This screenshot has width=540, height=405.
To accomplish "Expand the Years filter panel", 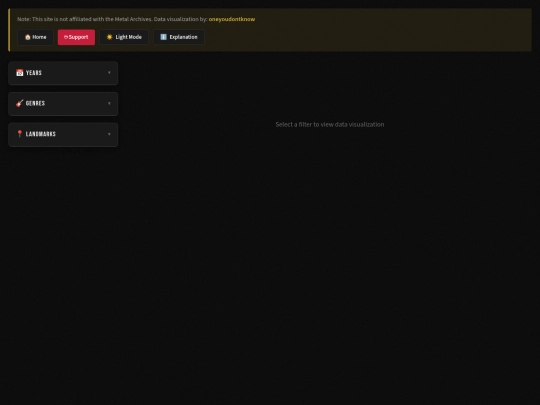I will pos(63,73).
